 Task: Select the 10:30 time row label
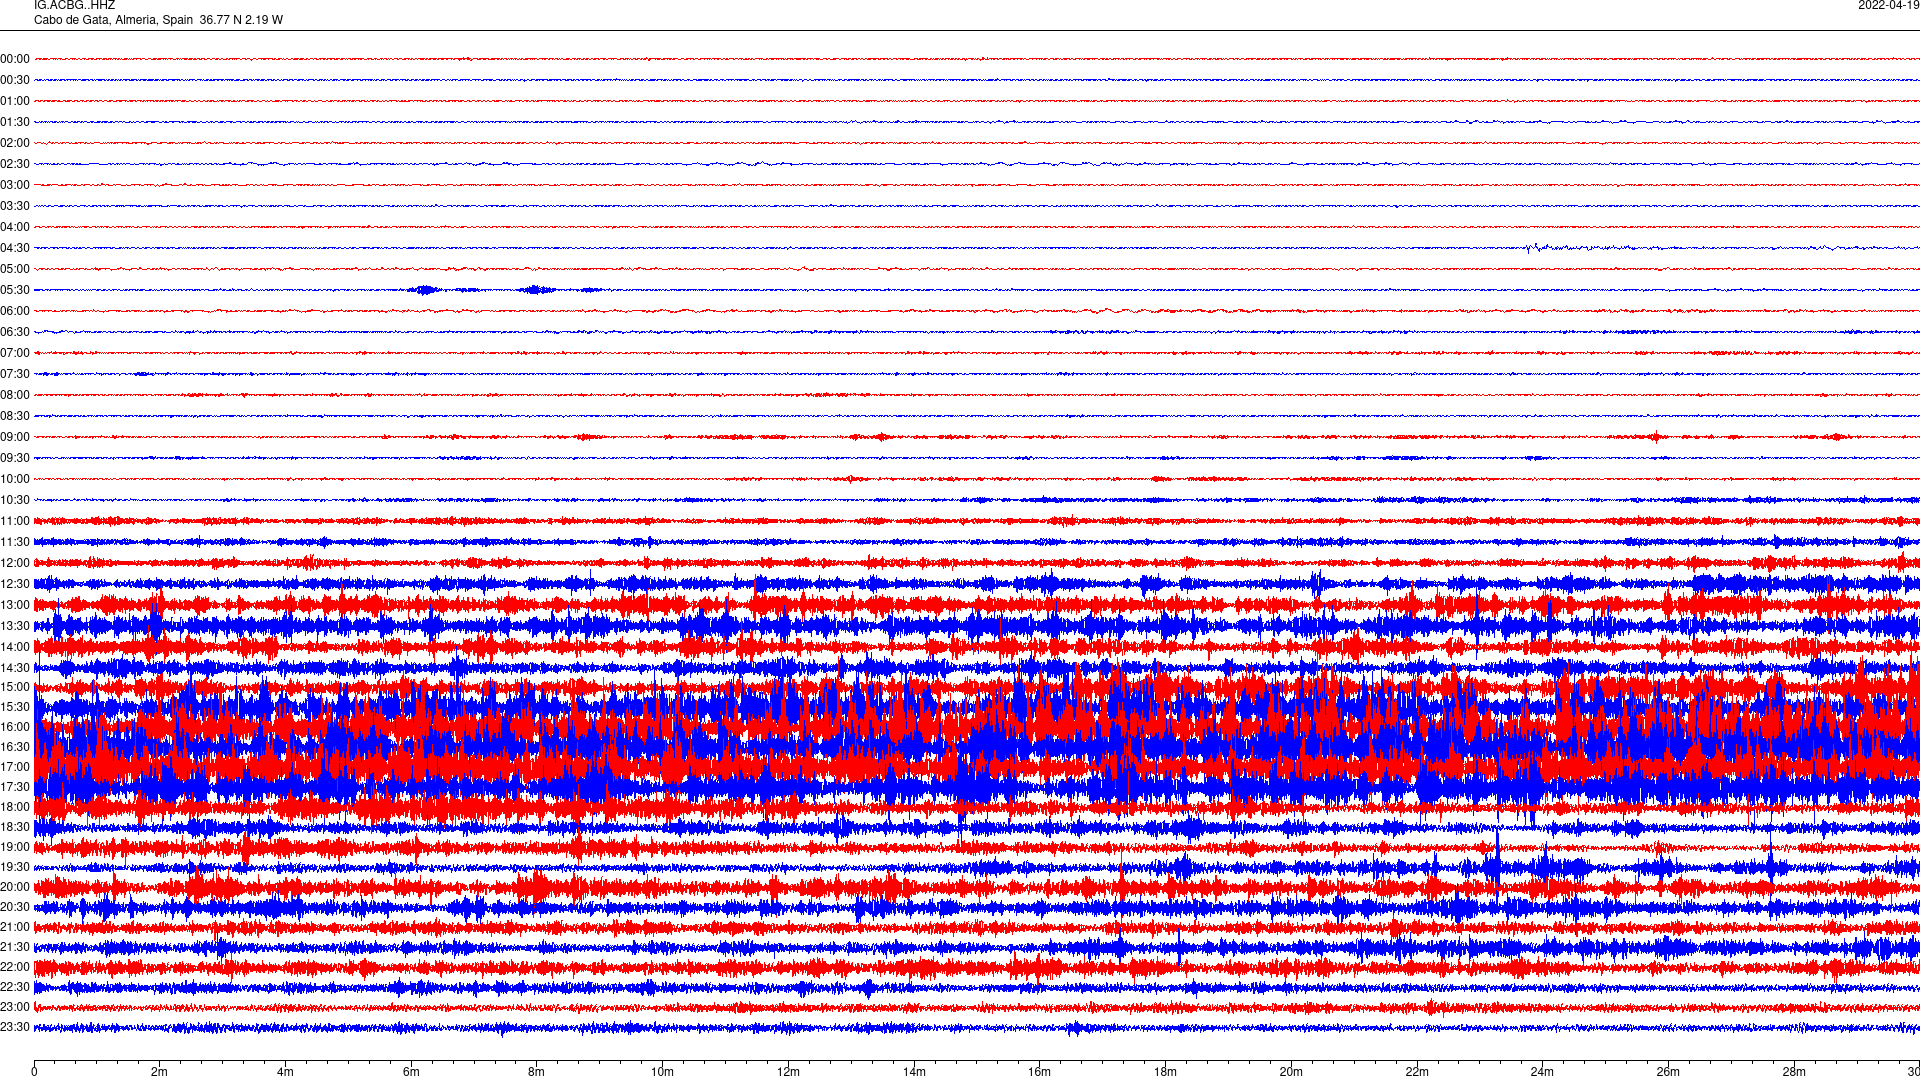[x=15, y=500]
